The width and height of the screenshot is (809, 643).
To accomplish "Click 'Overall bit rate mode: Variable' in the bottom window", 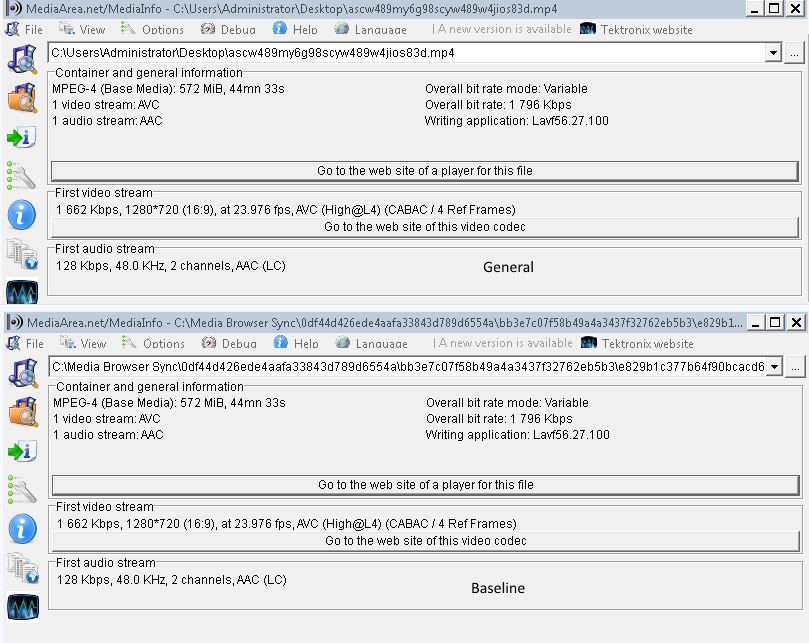I will point(507,403).
